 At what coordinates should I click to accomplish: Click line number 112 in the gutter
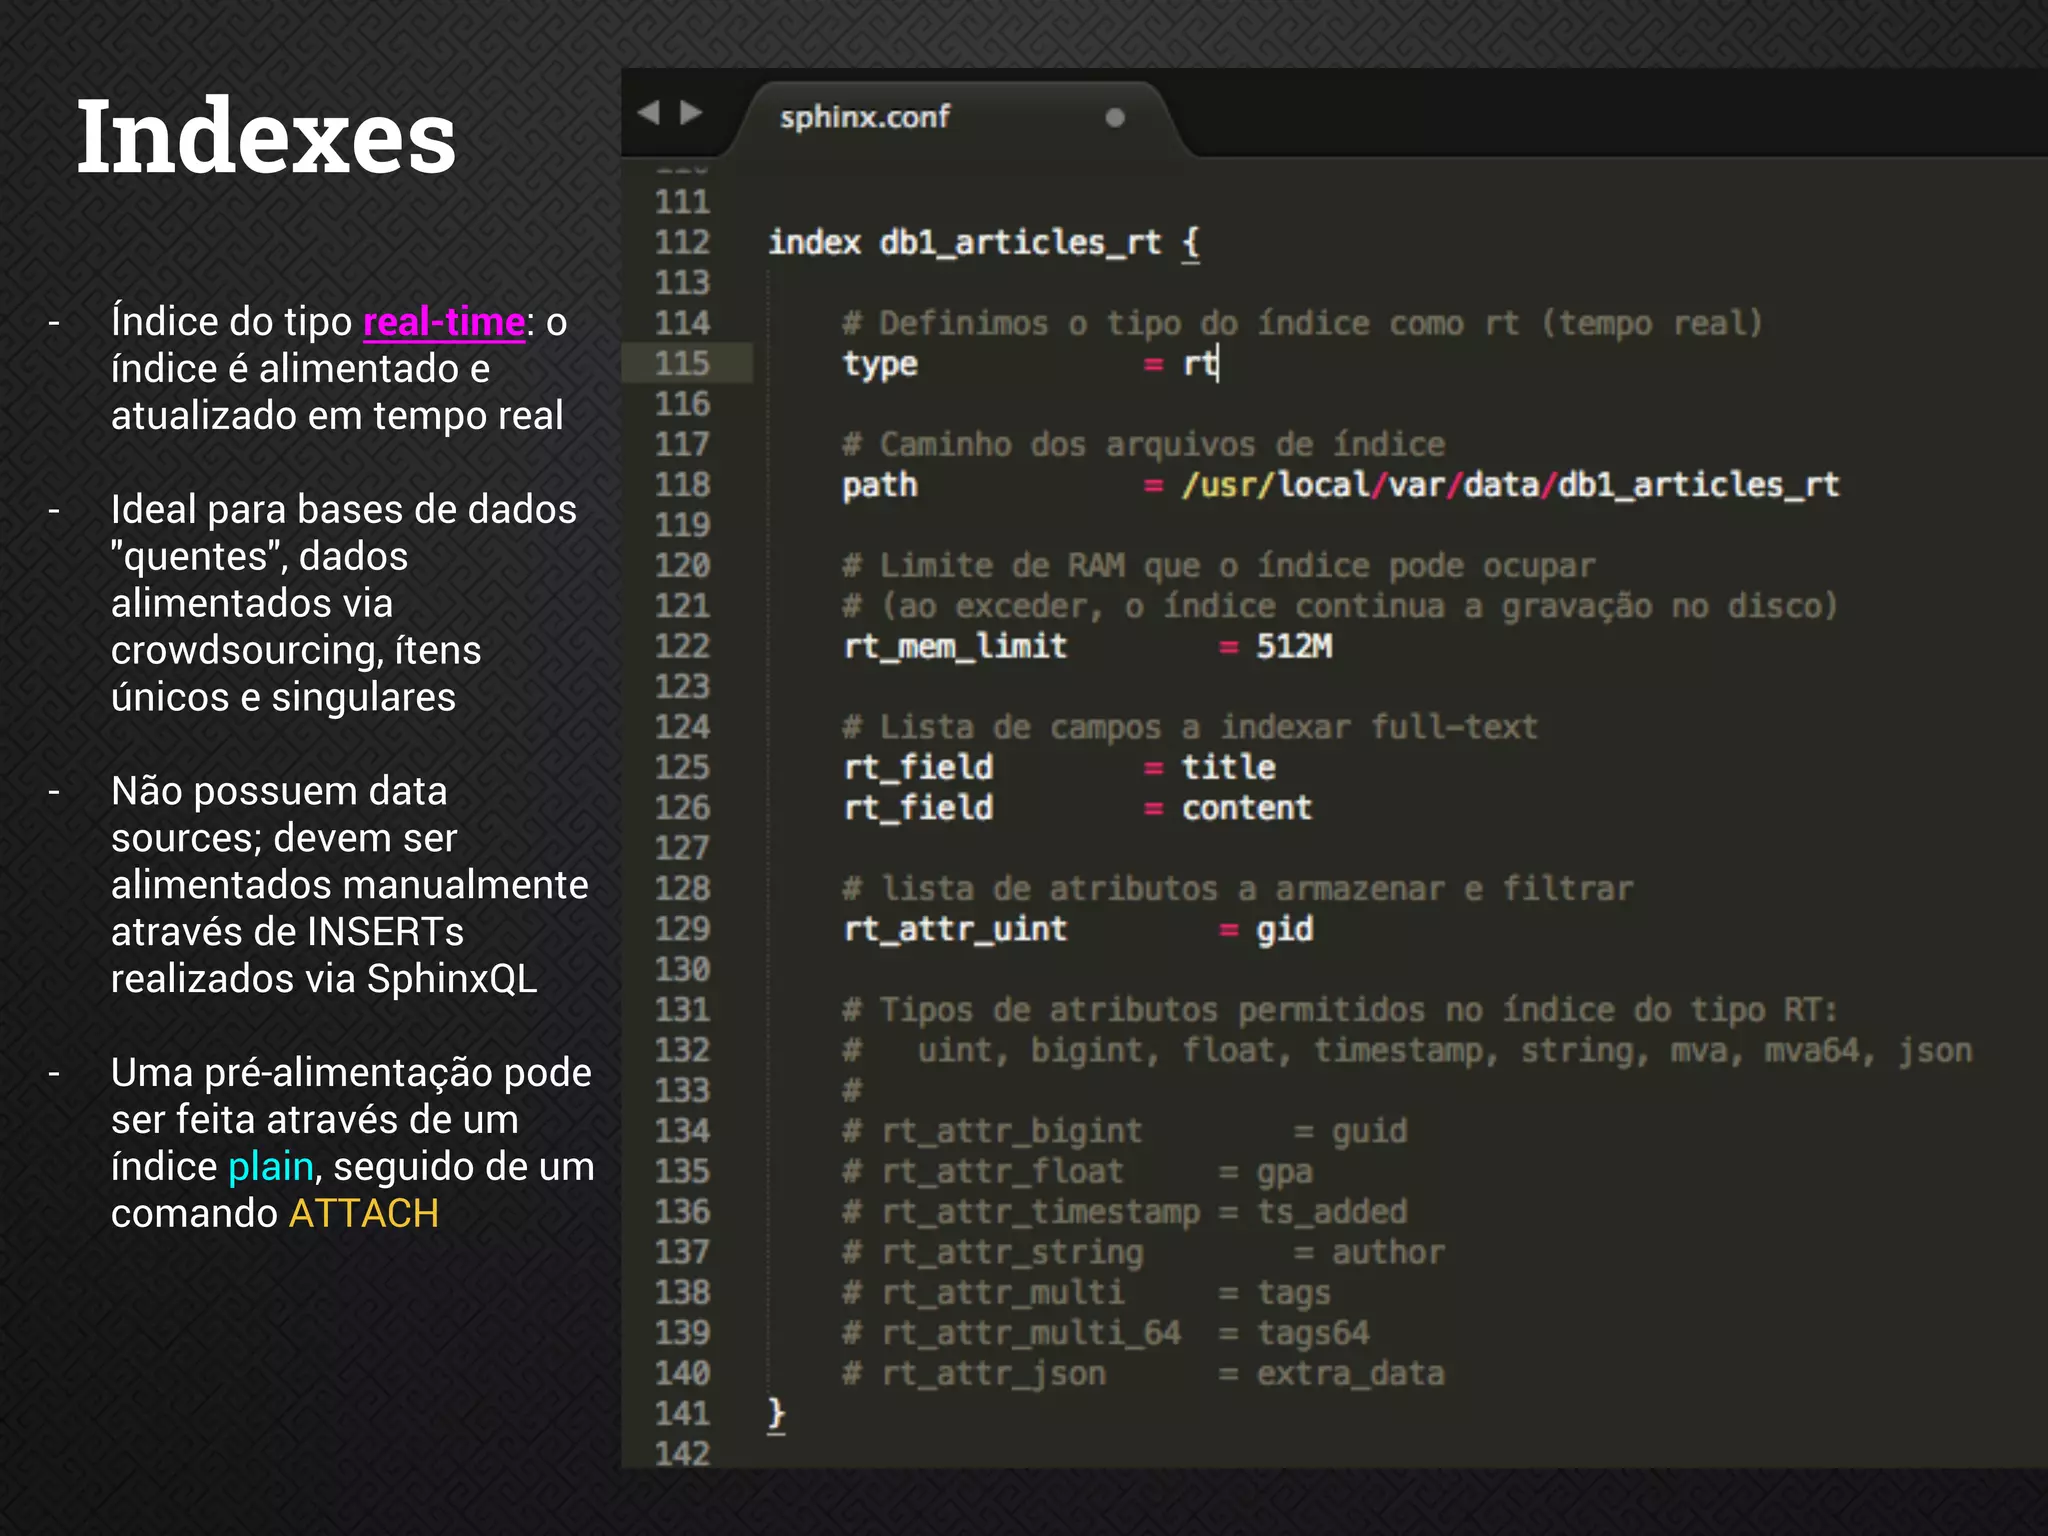pos(682,243)
